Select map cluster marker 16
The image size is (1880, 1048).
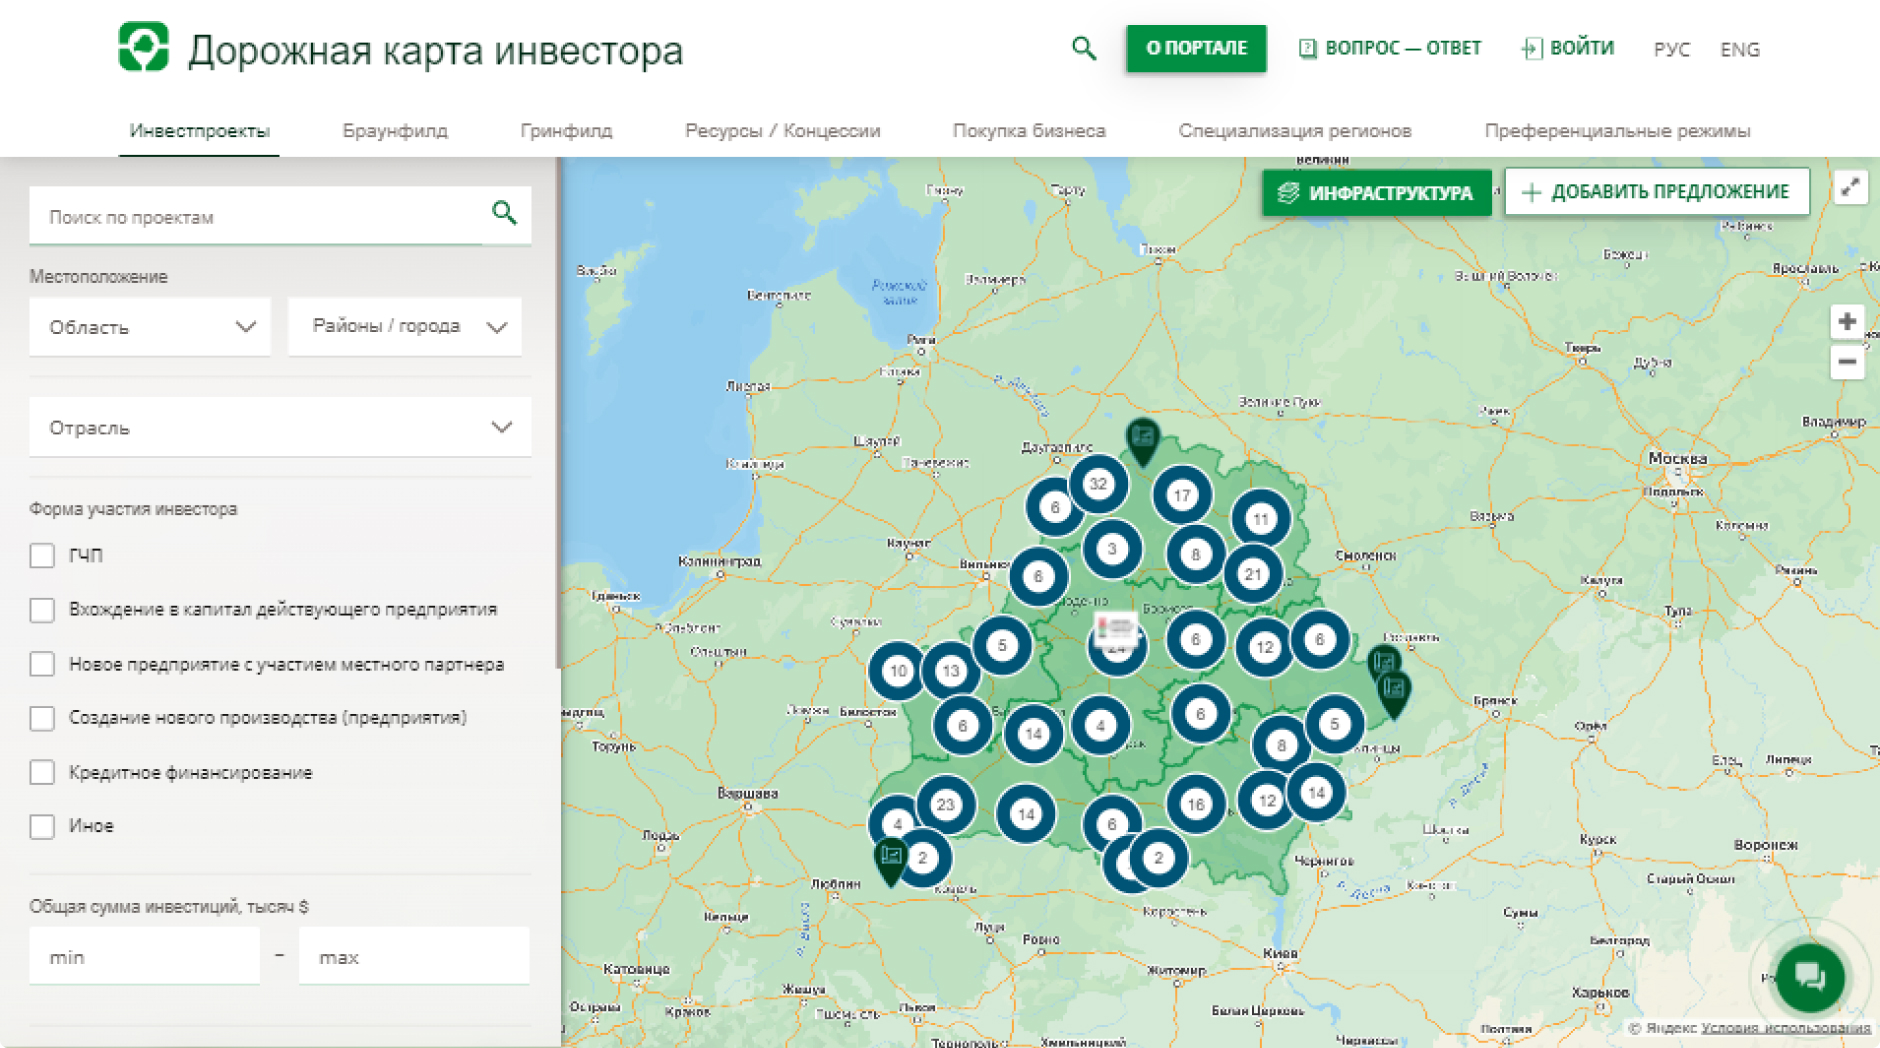1195,804
